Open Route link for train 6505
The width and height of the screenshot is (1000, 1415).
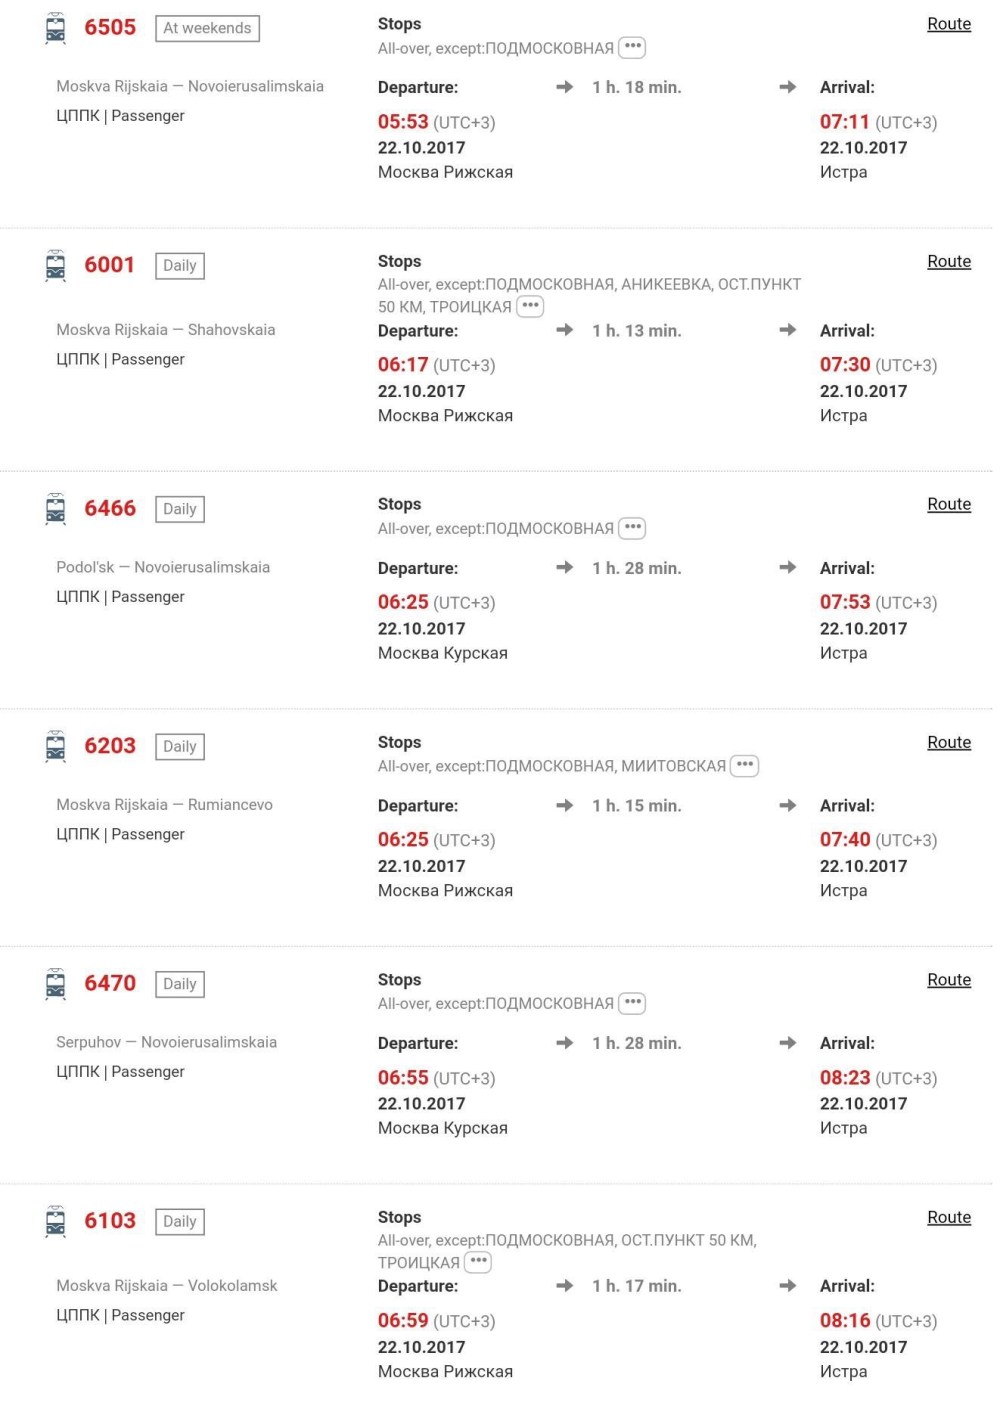(x=948, y=24)
